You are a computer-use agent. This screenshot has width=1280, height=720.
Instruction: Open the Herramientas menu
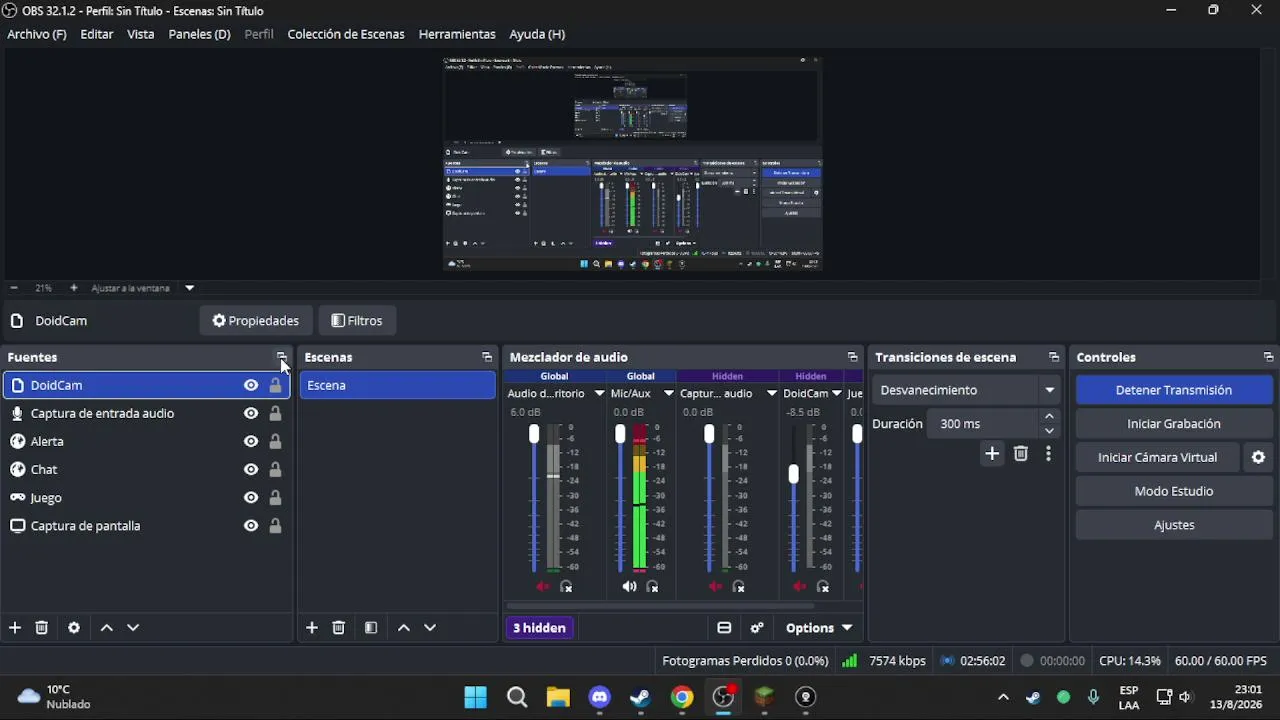pyautogui.click(x=457, y=34)
